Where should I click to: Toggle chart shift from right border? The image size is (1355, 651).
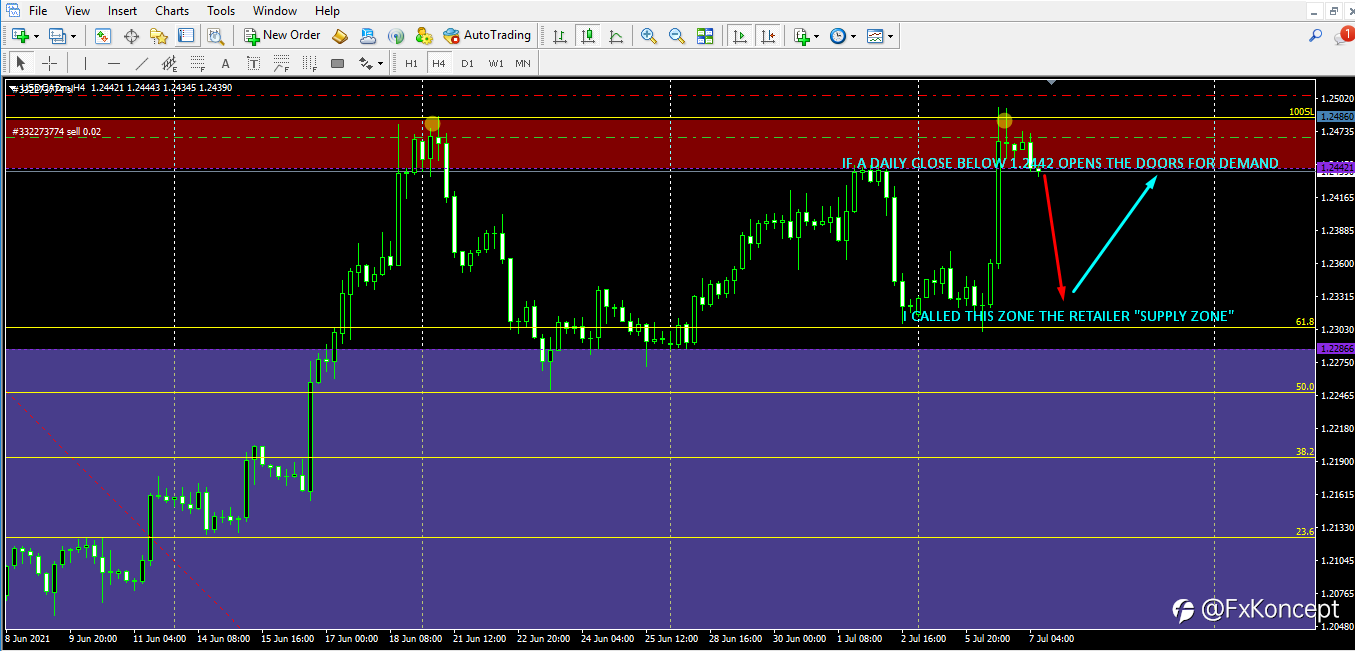pos(768,36)
